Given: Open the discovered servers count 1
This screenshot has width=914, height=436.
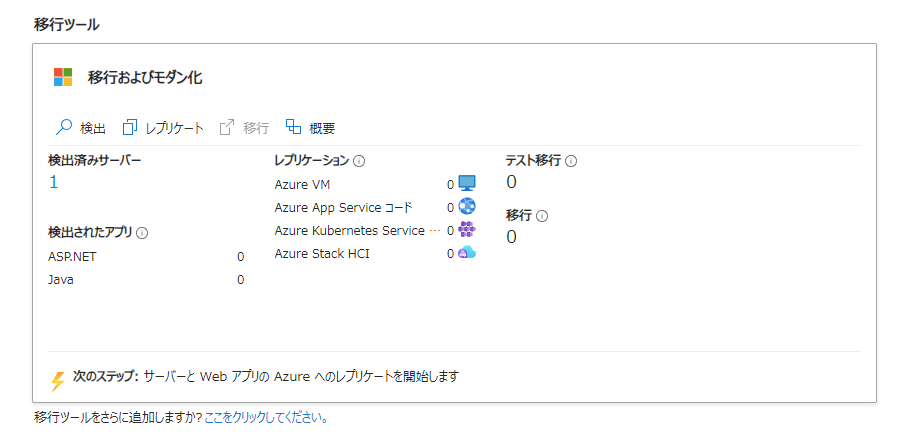Looking at the screenshot, I should (x=54, y=182).
